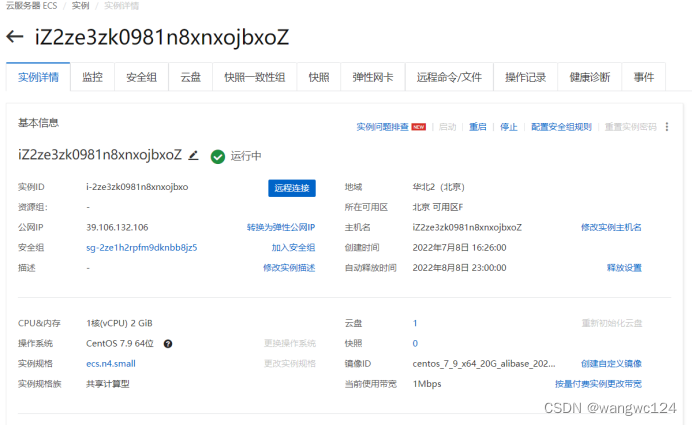Click 按量付费实例更改带宽 link
The image size is (692, 425).
[x=598, y=384]
